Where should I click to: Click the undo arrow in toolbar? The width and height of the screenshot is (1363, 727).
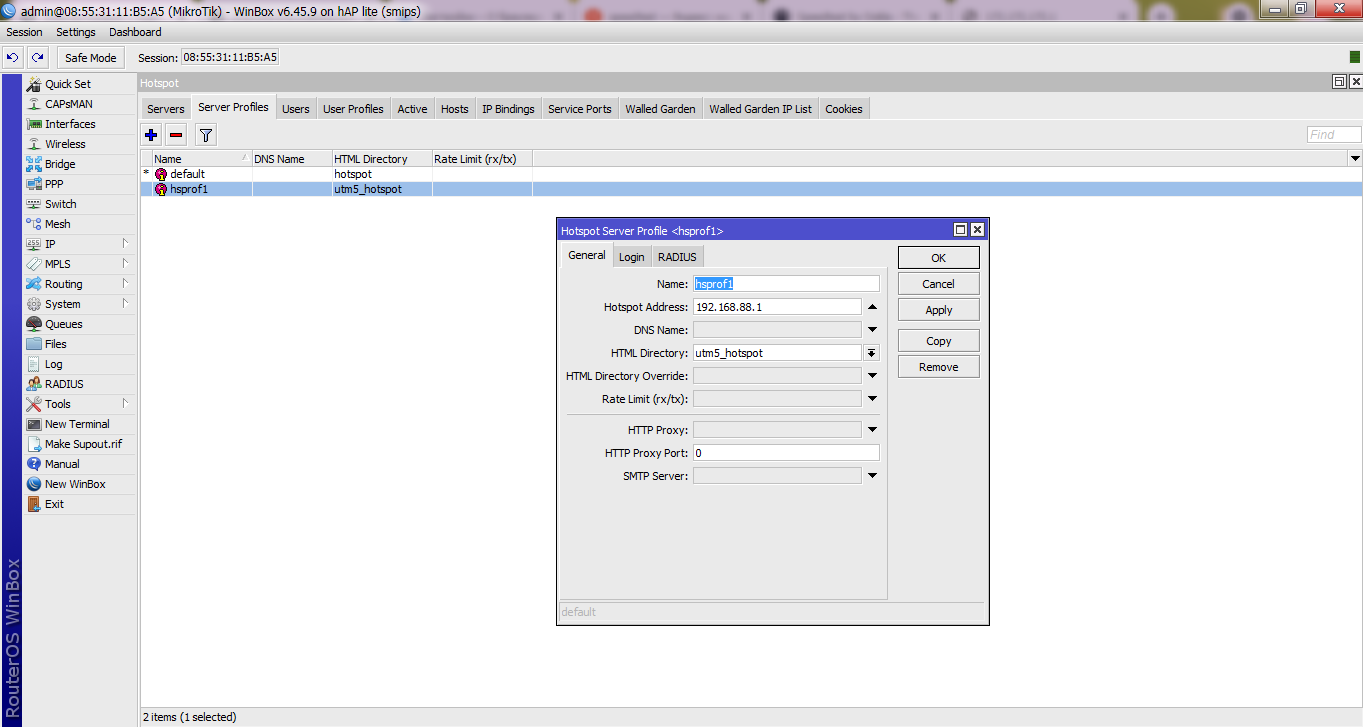coord(13,58)
